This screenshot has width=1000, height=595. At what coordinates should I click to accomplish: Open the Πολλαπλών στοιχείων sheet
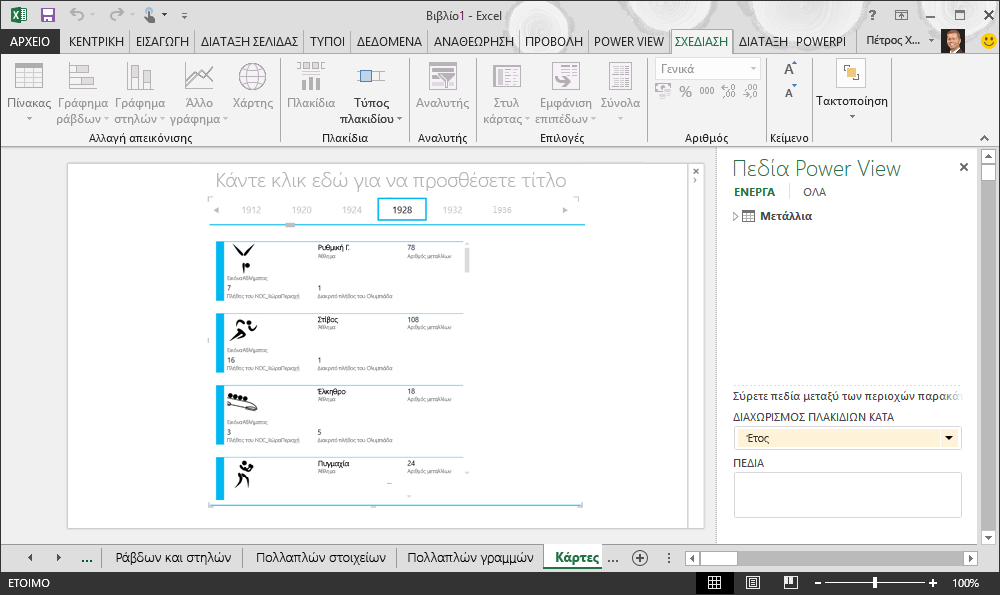point(321,558)
